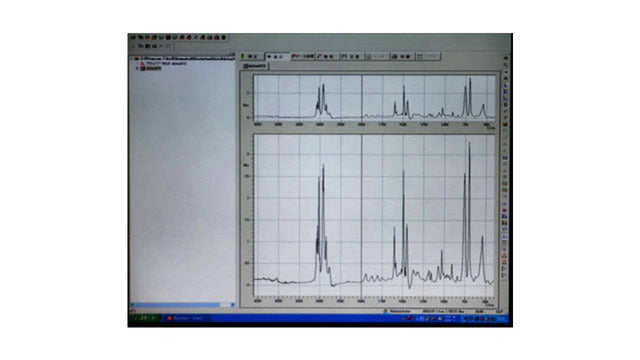Open the first toolbar tab with green icon
The height and width of the screenshot is (360, 640).
point(251,56)
